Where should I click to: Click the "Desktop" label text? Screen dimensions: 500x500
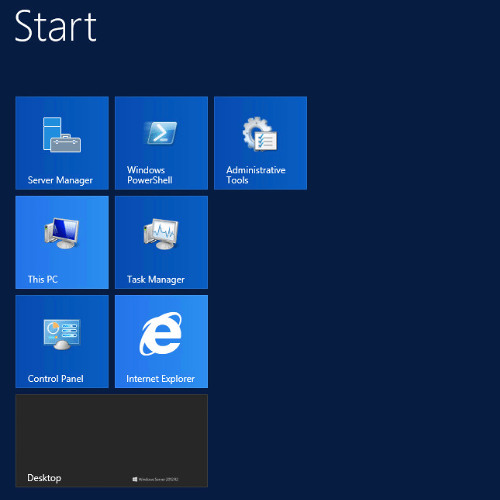[44, 478]
